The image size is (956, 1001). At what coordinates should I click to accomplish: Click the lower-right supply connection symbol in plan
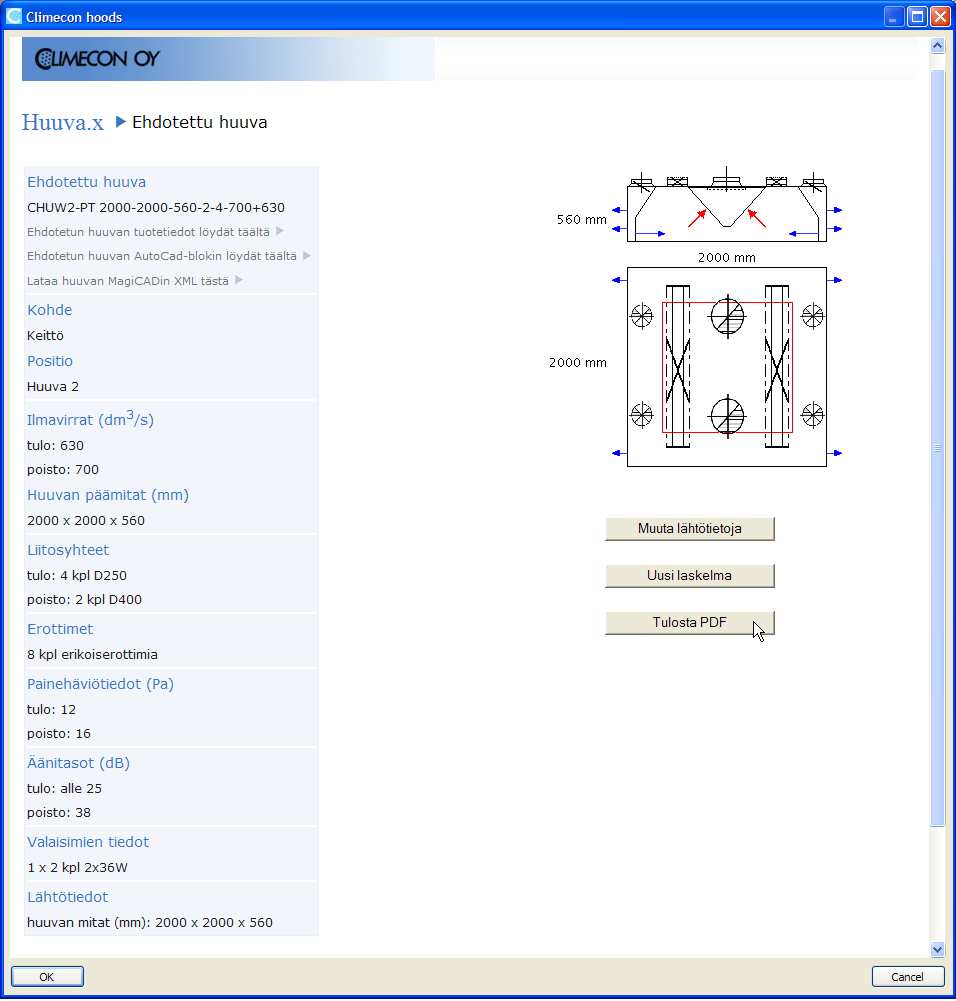pyautogui.click(x=812, y=414)
